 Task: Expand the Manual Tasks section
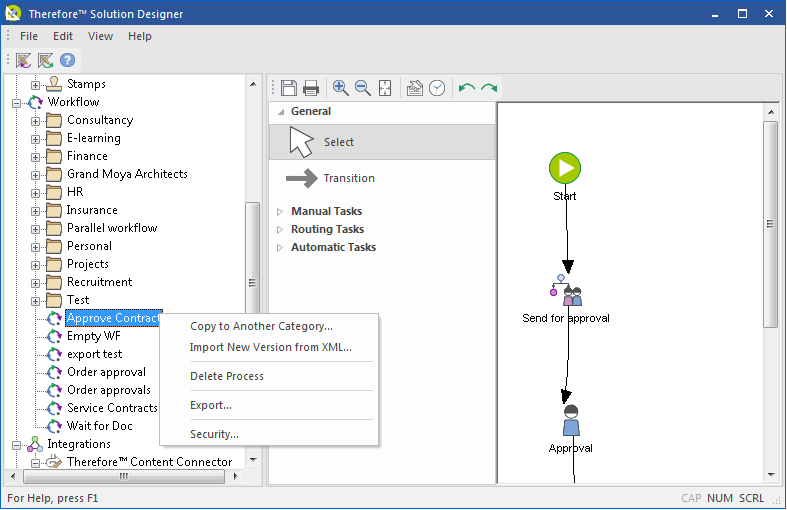(280, 211)
